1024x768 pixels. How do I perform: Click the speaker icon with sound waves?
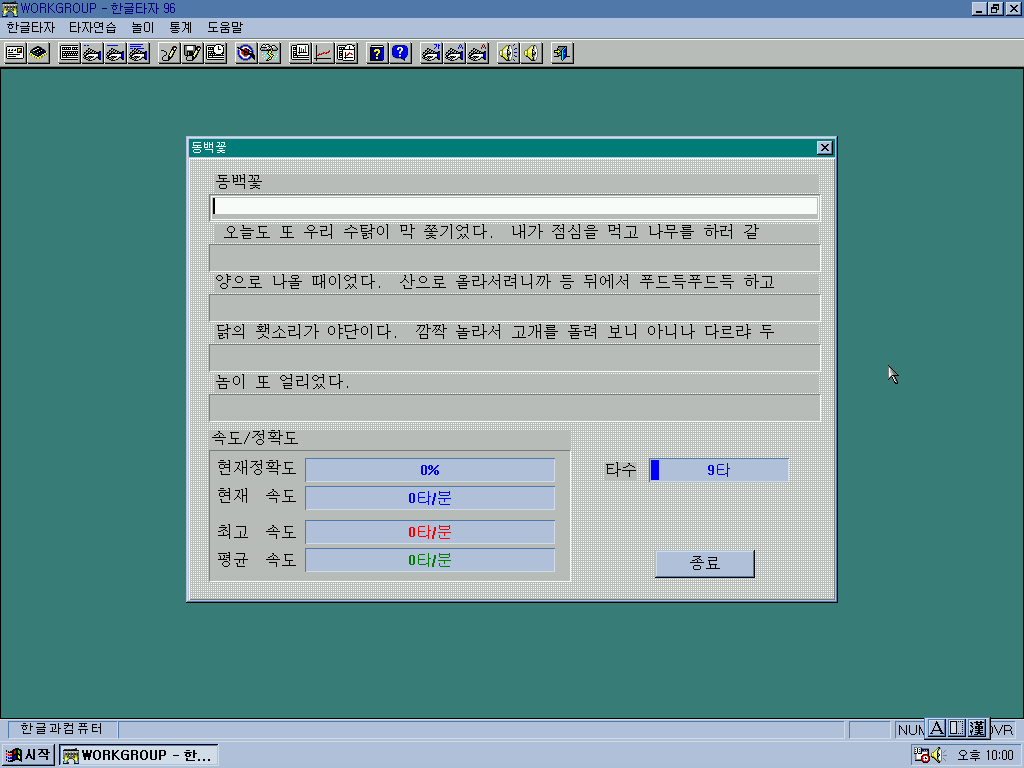[509, 53]
